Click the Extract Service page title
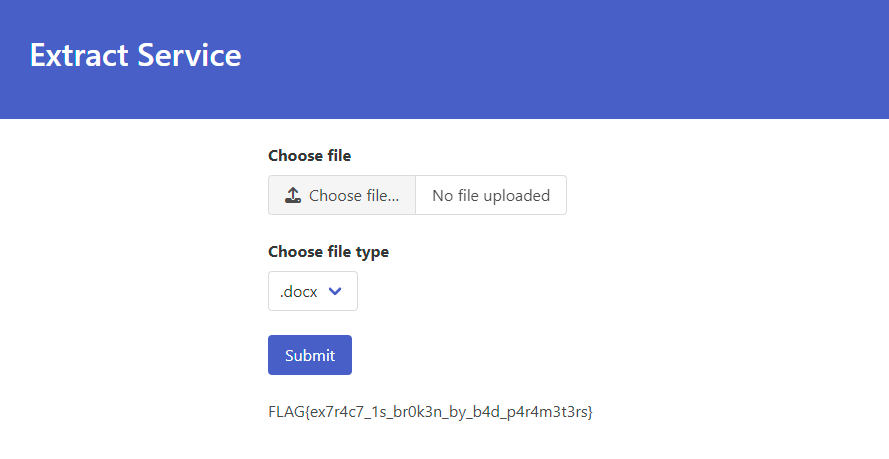Screen dimensions: 889x459 (x=136, y=55)
